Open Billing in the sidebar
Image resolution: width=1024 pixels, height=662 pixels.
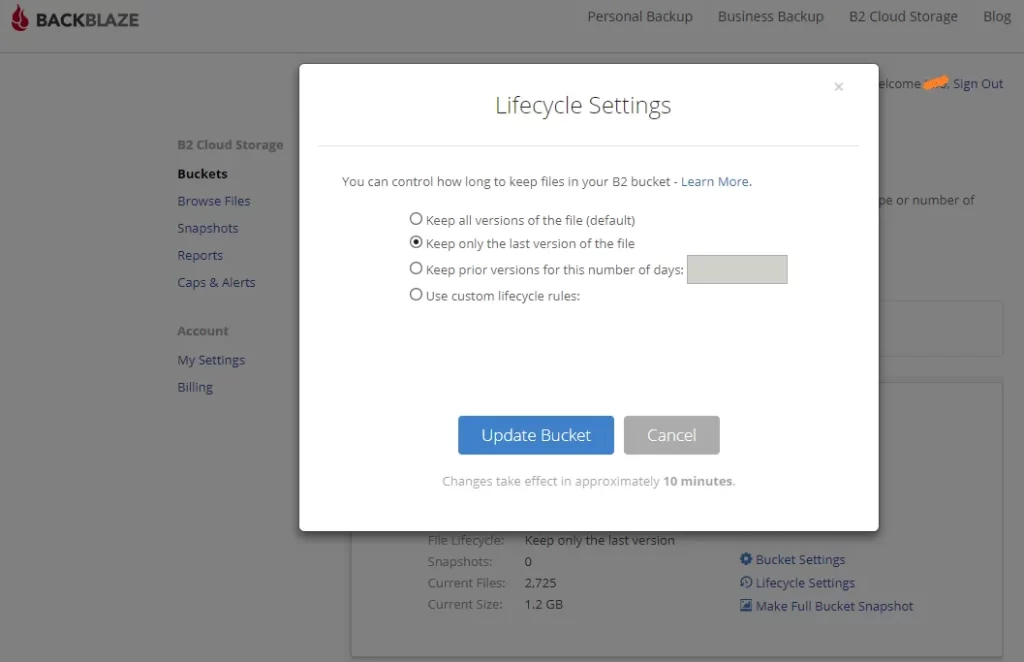point(195,387)
